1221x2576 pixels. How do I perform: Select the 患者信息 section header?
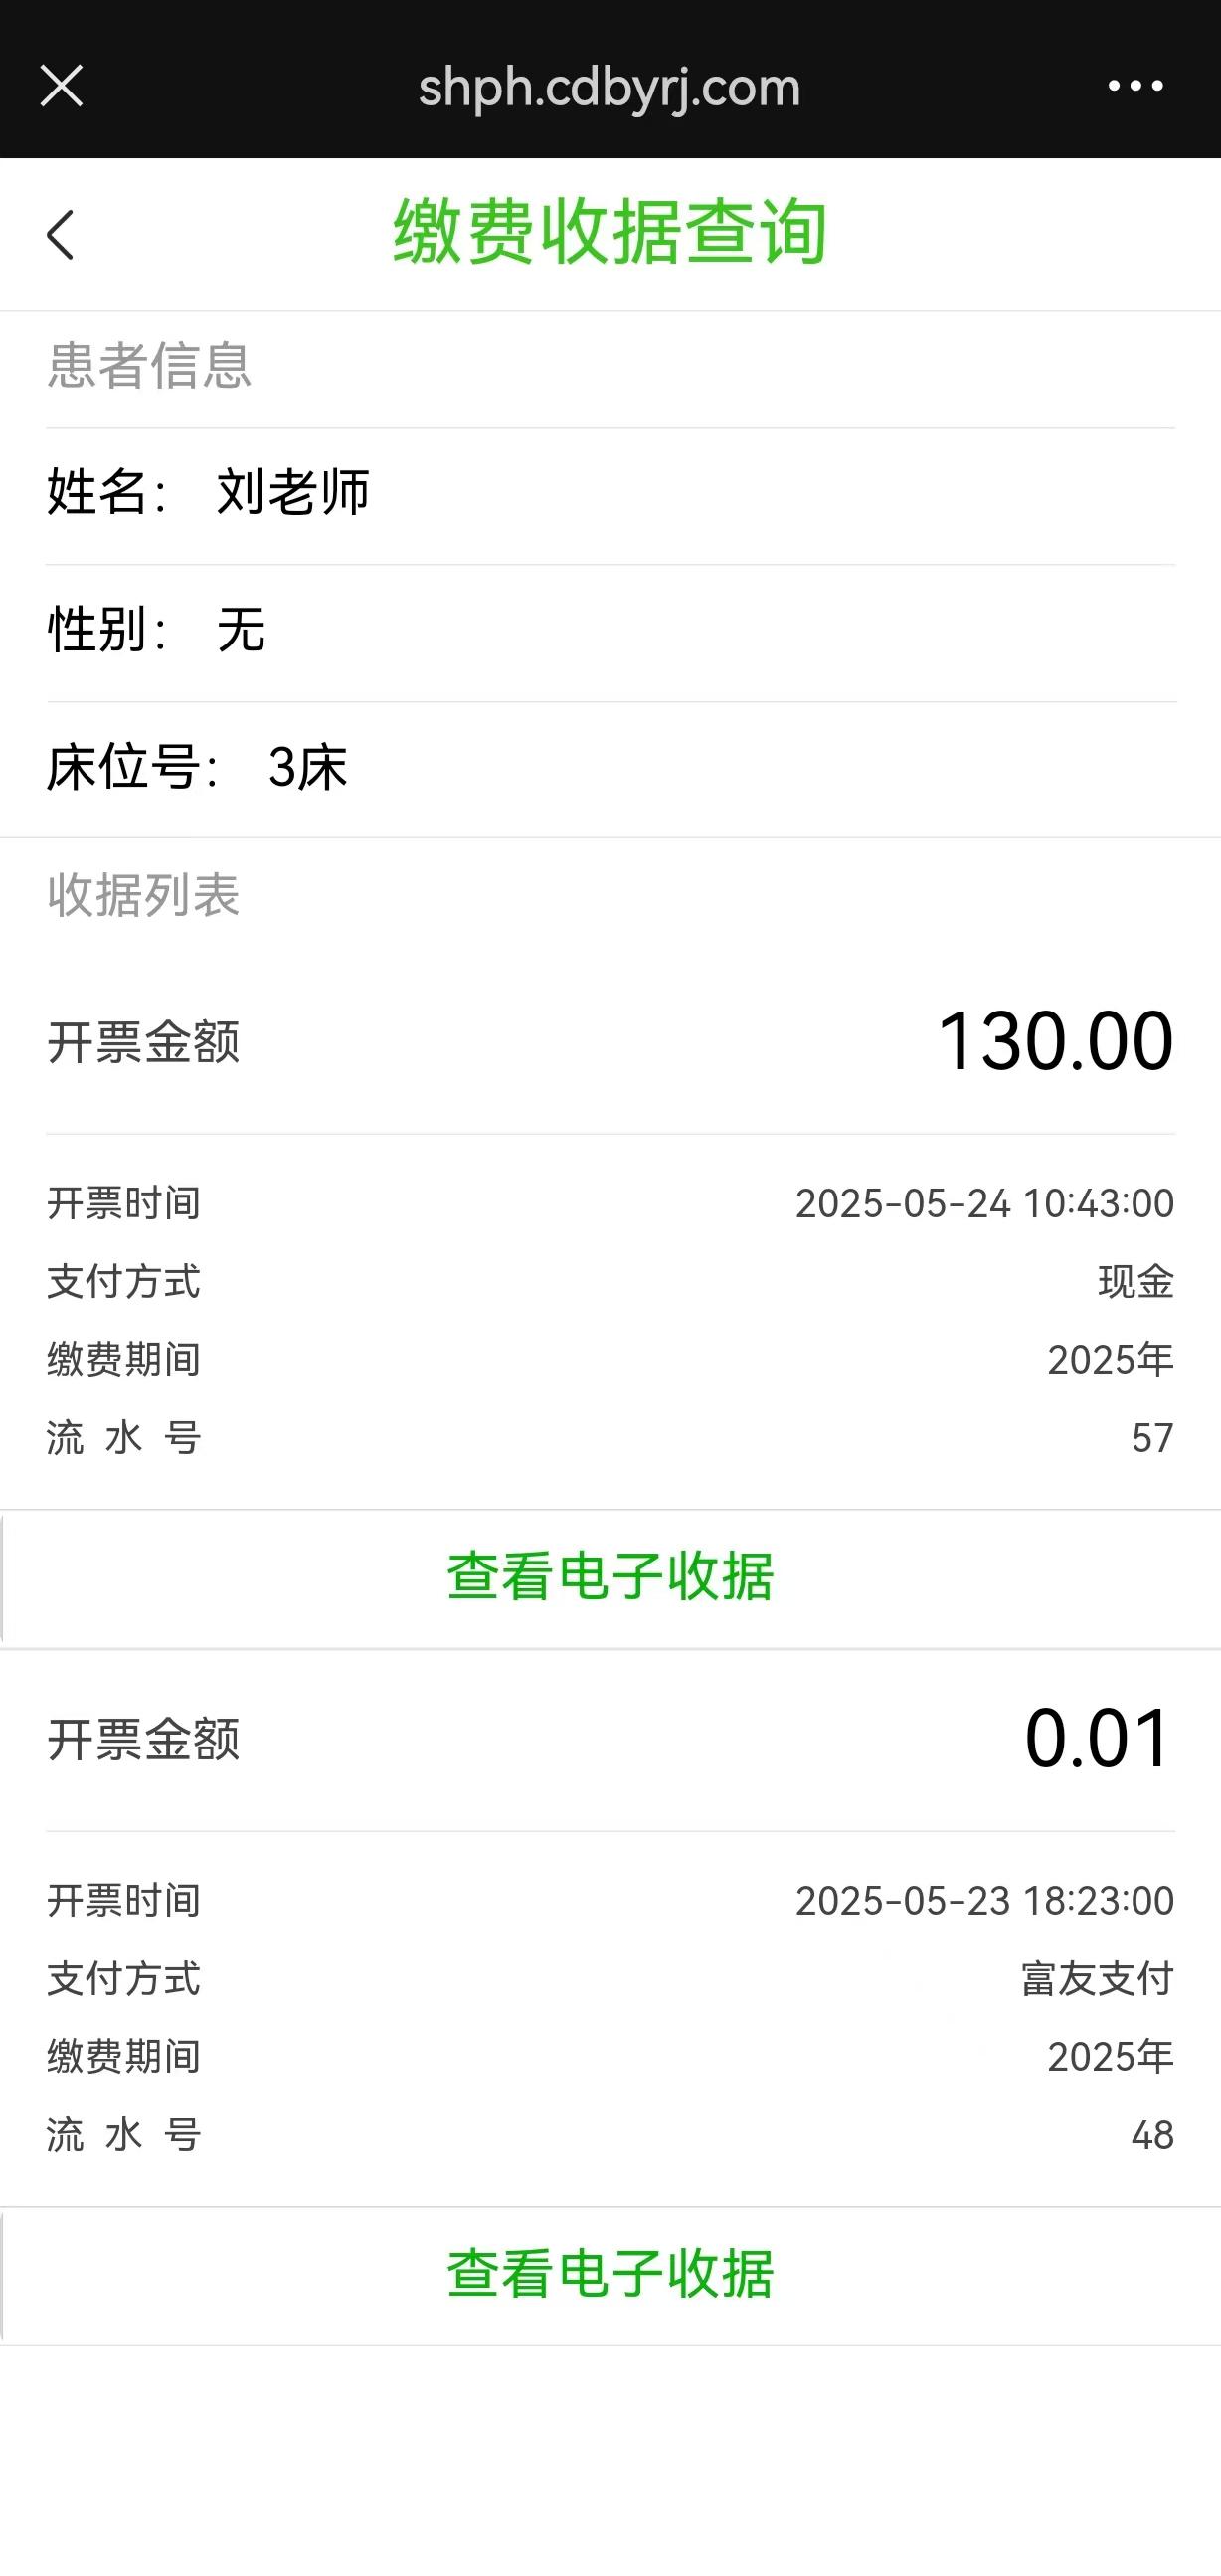point(149,365)
